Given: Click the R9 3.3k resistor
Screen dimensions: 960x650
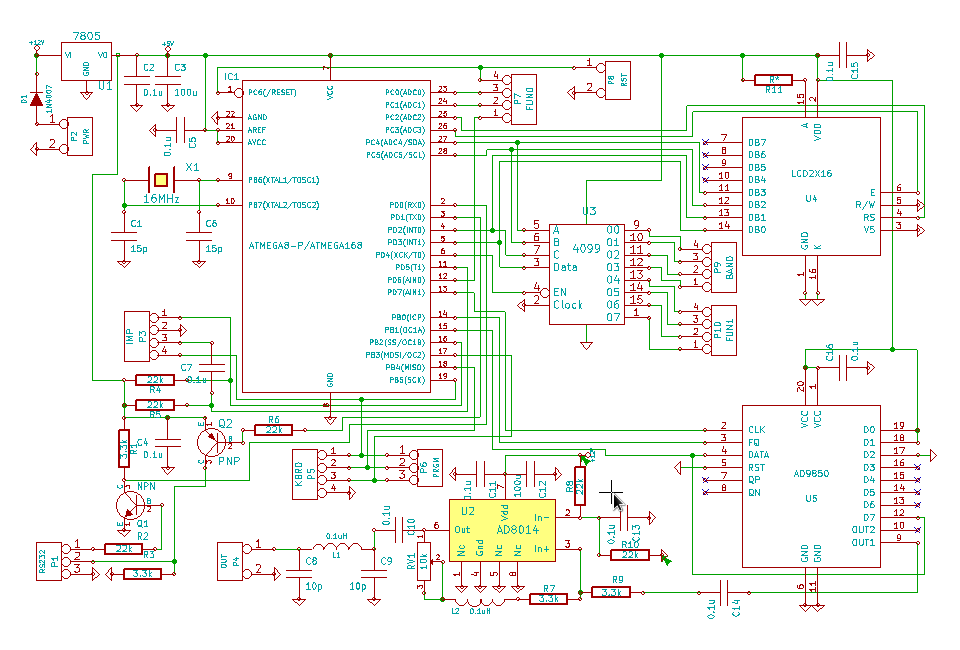Looking at the screenshot, I should click(x=610, y=592).
